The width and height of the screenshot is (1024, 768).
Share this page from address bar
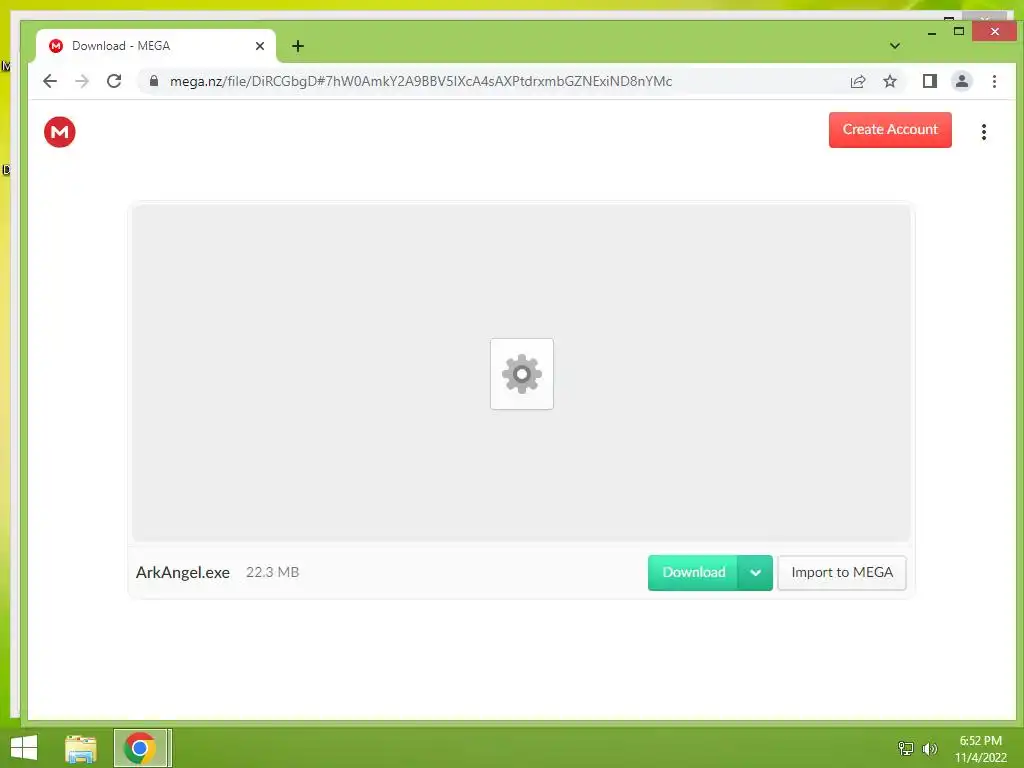[858, 81]
